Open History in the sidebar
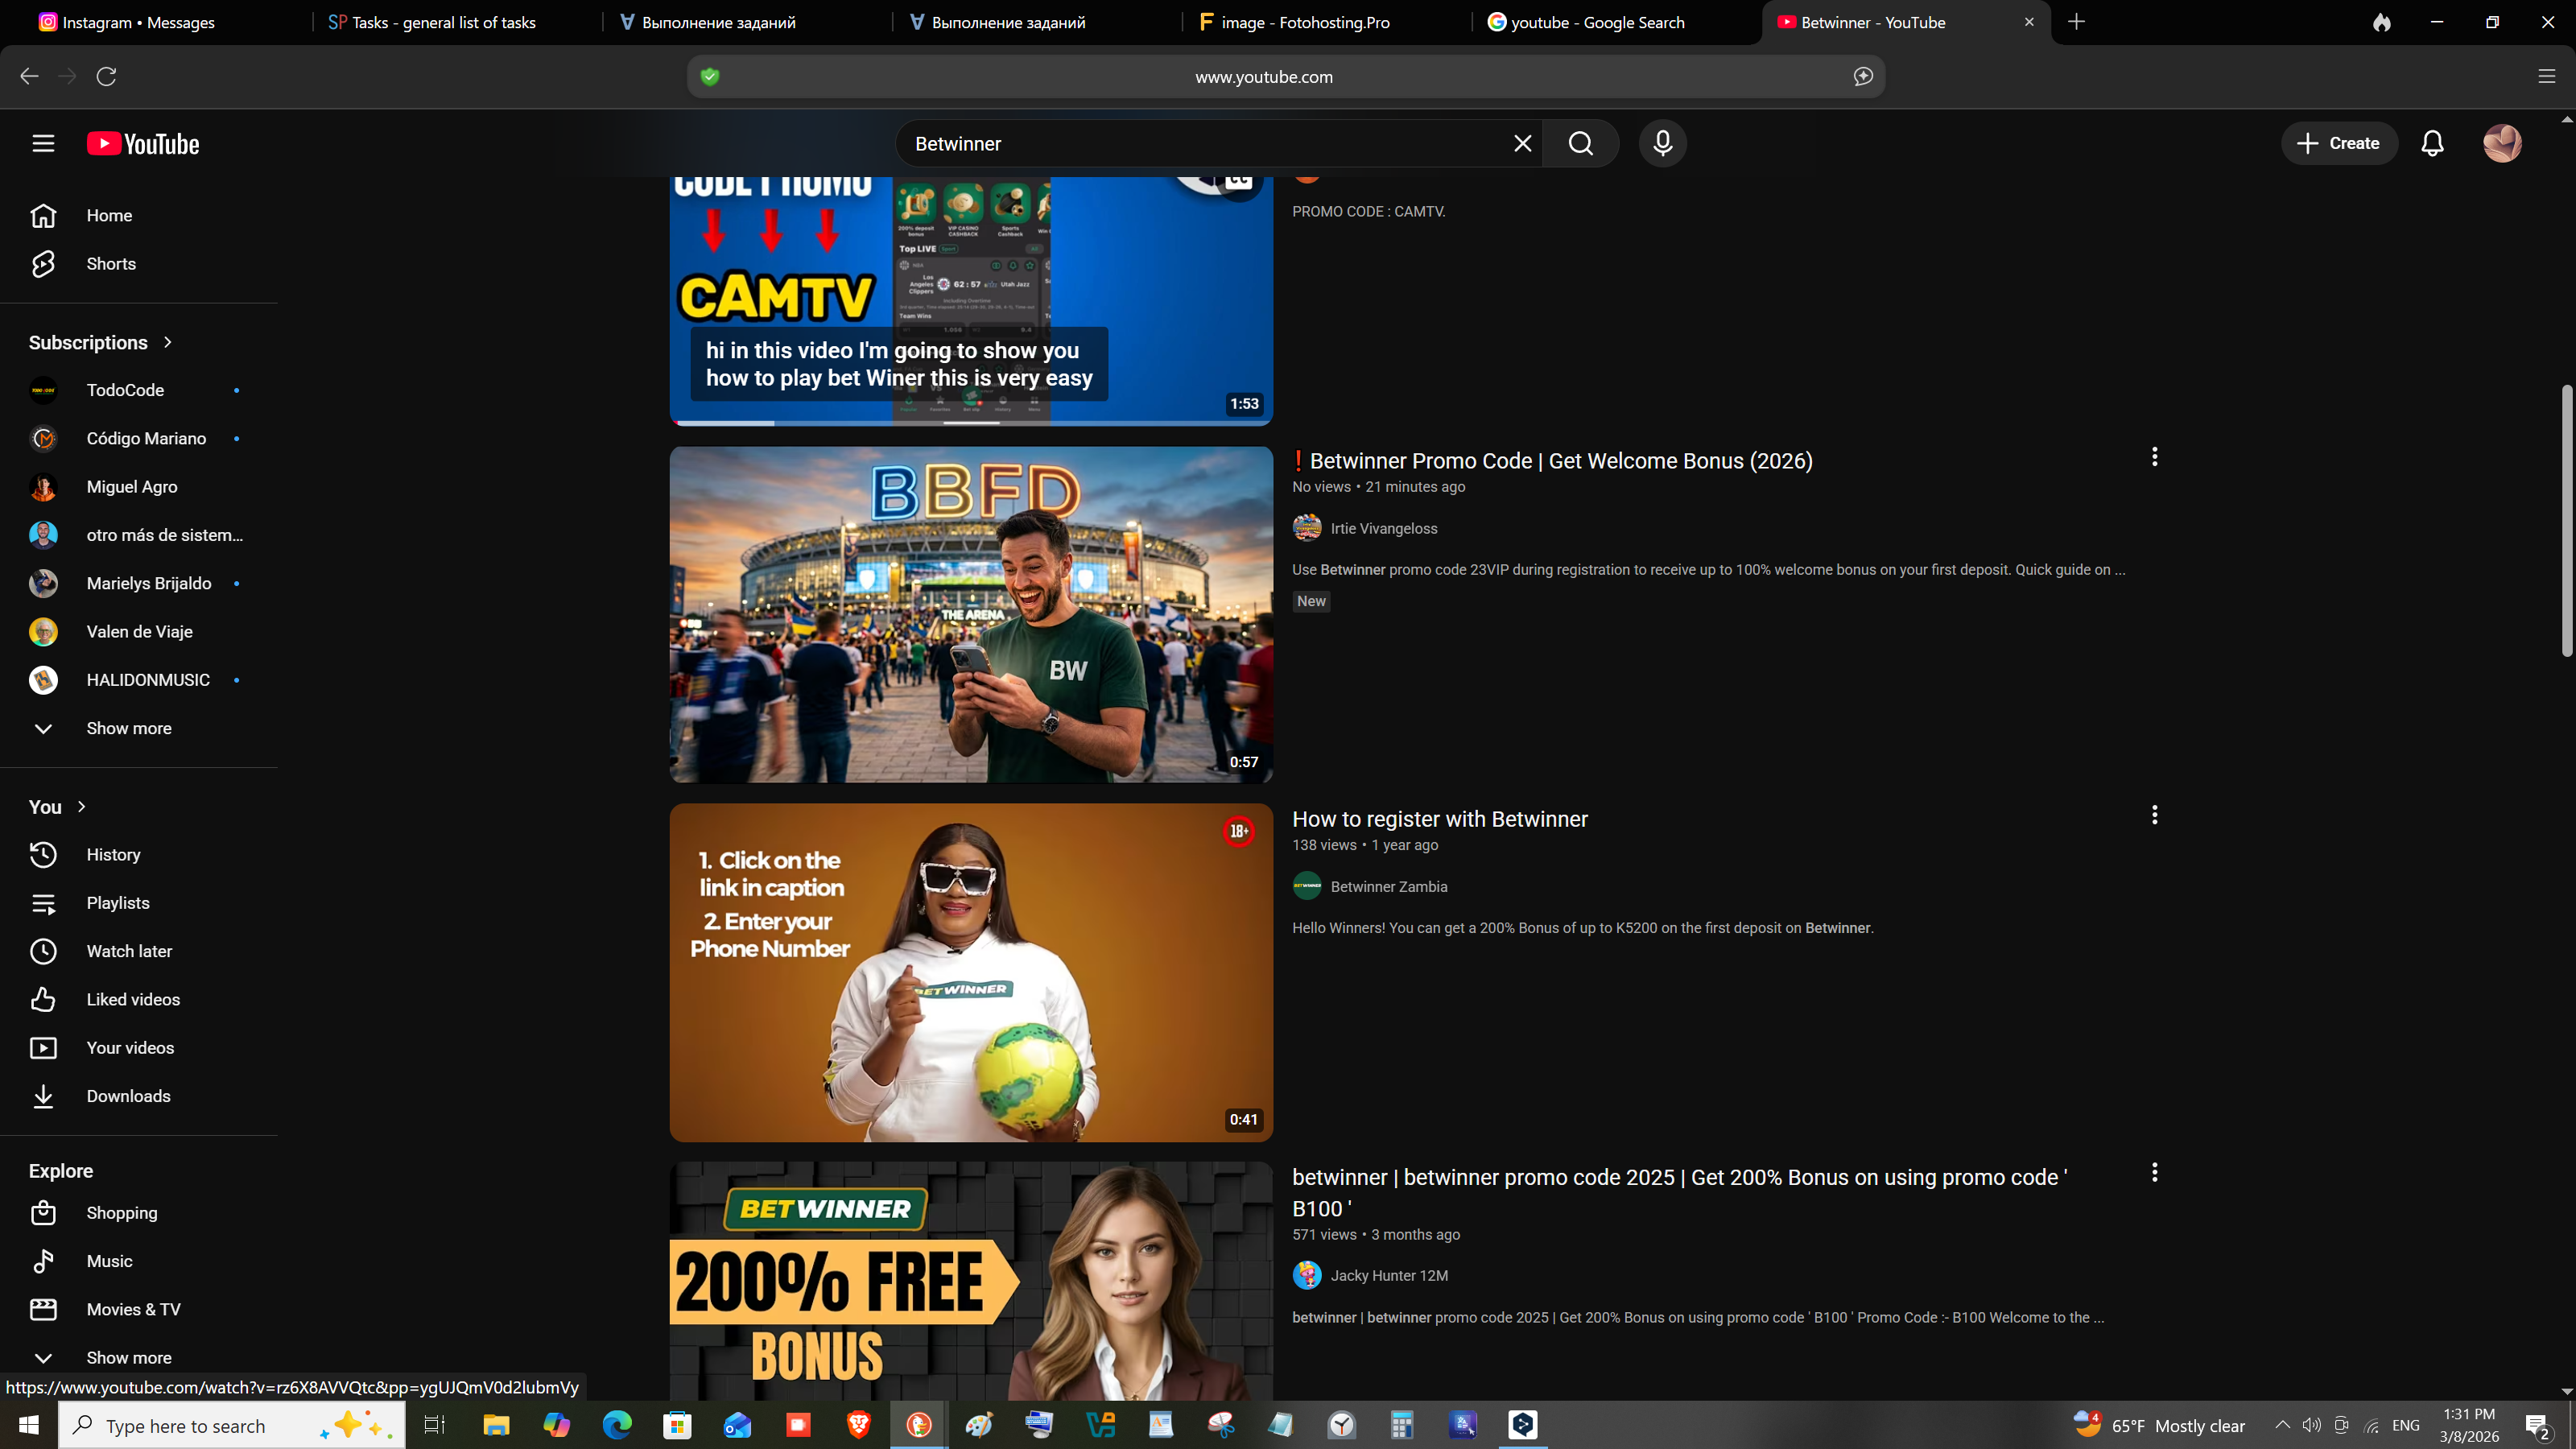Screen dimensions: 2576x1449 [113, 854]
